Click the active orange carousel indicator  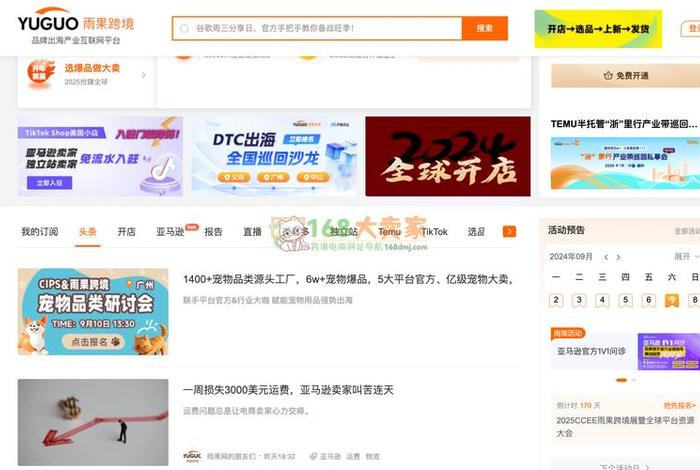621,380
